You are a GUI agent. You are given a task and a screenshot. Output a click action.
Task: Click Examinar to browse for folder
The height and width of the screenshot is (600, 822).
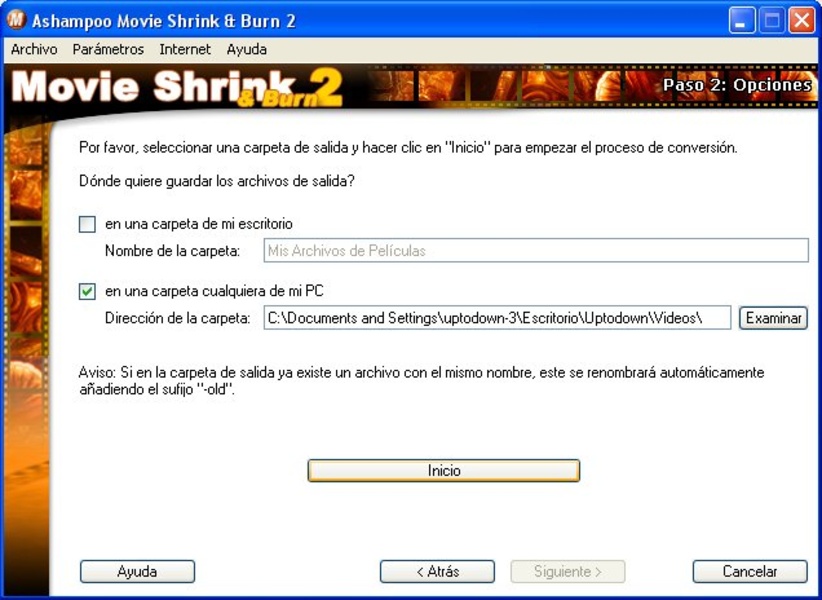point(773,318)
